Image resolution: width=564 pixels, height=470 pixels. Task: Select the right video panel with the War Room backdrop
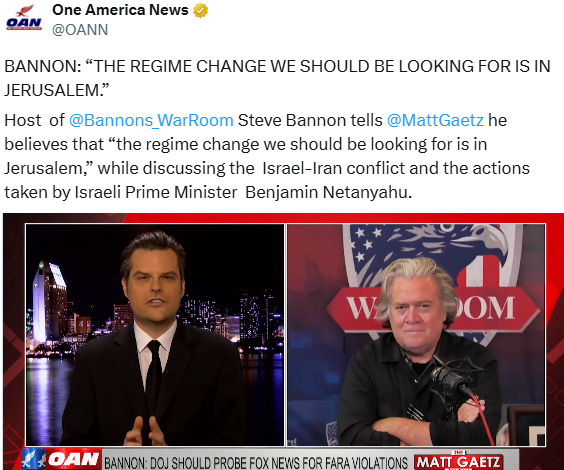[x=416, y=335]
